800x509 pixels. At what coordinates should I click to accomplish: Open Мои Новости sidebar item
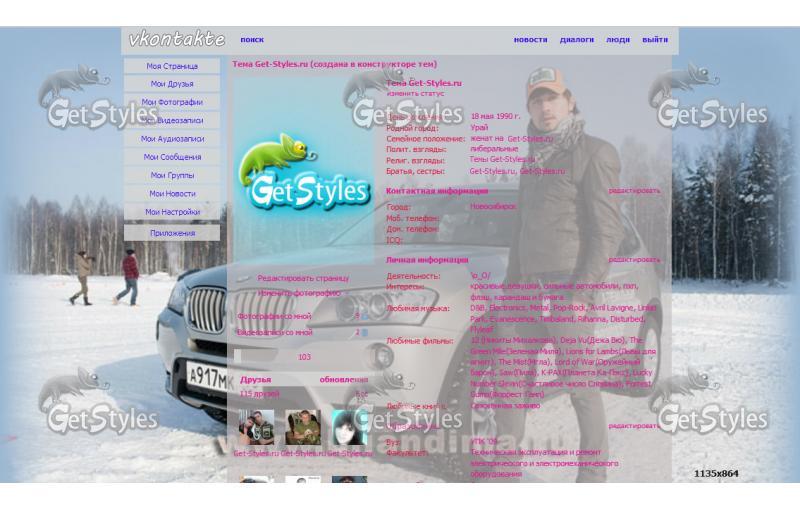click(x=172, y=193)
